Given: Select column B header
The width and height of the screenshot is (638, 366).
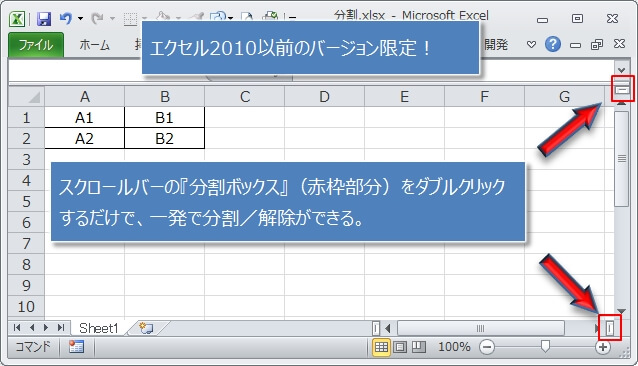Looking at the screenshot, I should 164,97.
